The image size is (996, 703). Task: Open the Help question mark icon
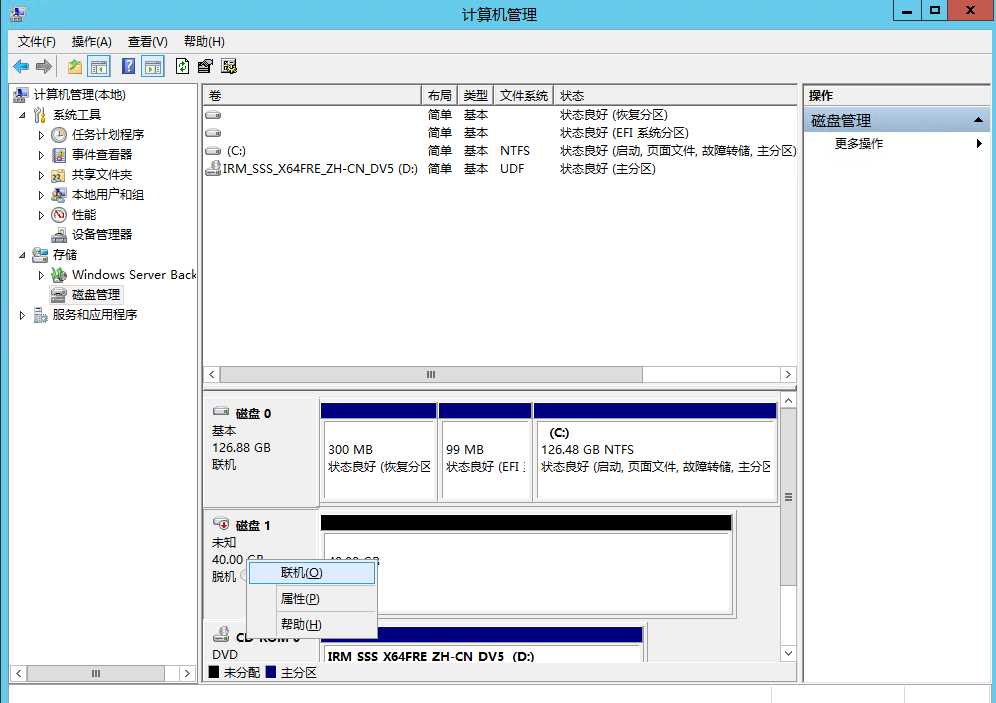(x=128, y=66)
